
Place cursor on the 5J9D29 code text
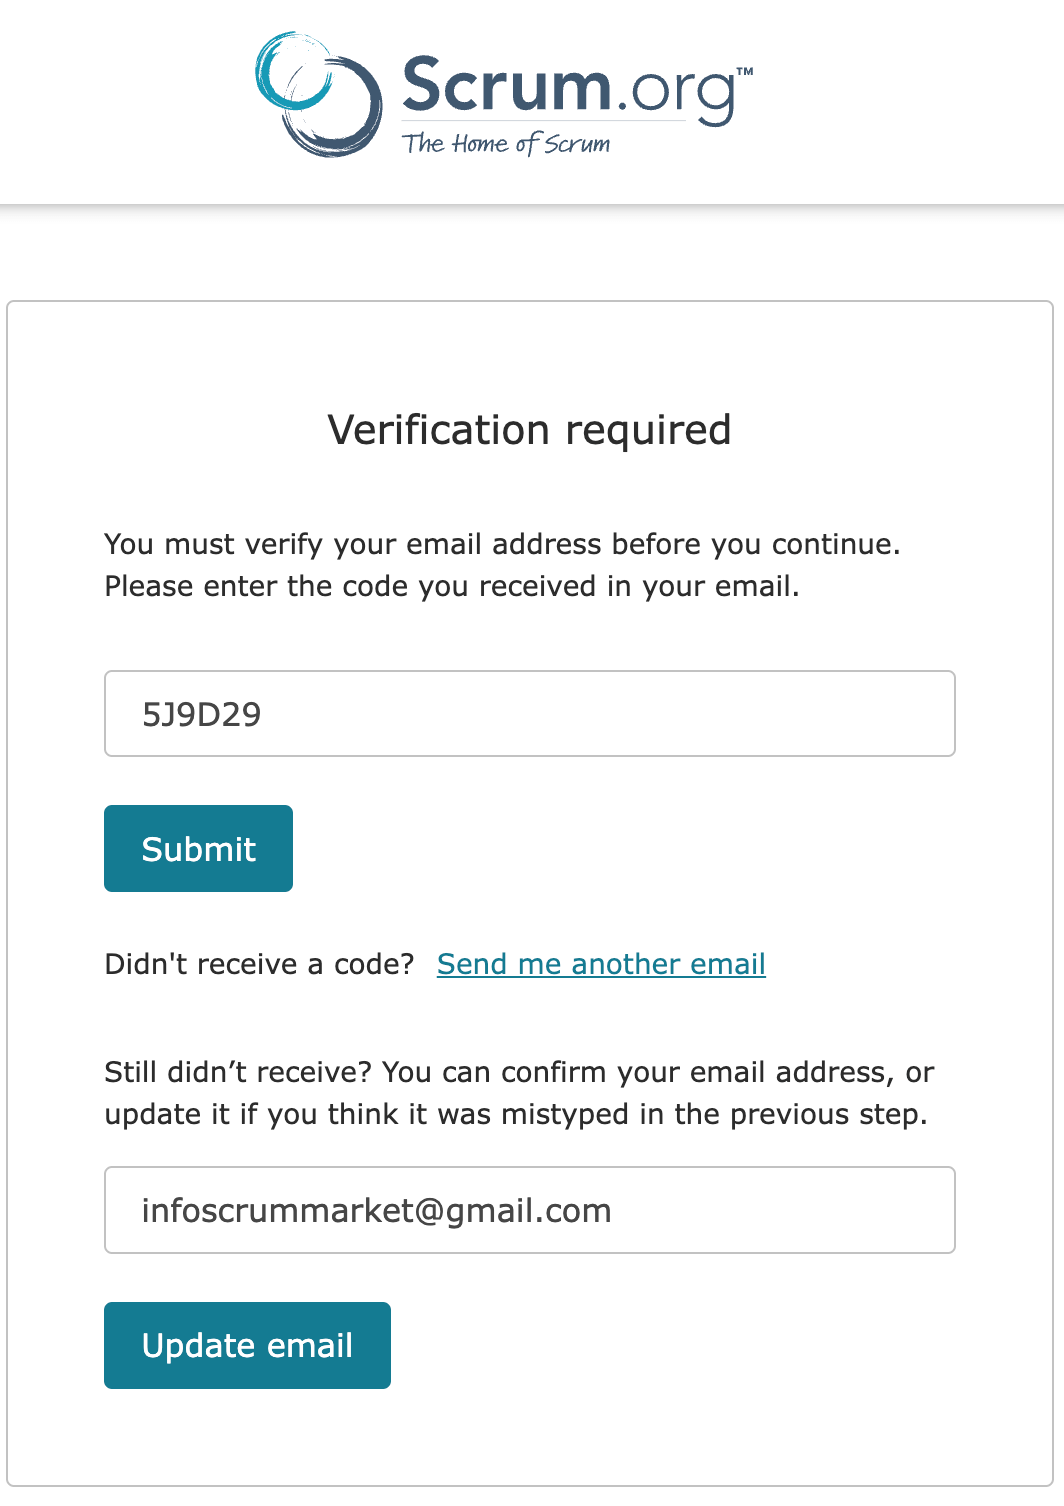(x=202, y=714)
